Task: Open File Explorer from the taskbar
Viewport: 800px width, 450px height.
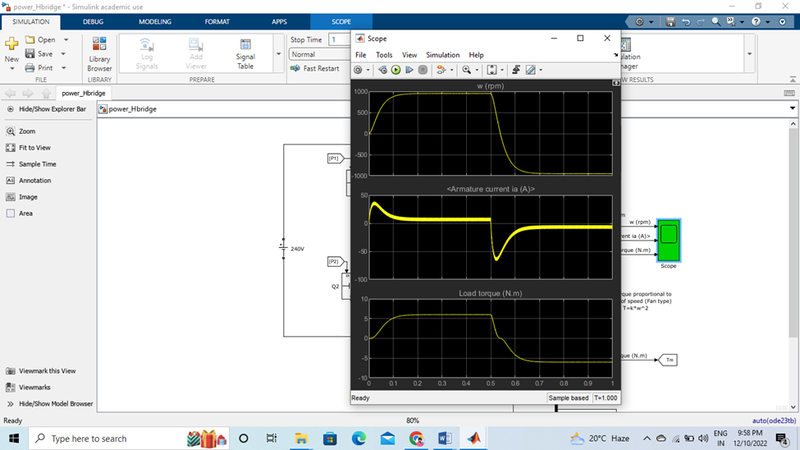Action: pyautogui.click(x=301, y=438)
